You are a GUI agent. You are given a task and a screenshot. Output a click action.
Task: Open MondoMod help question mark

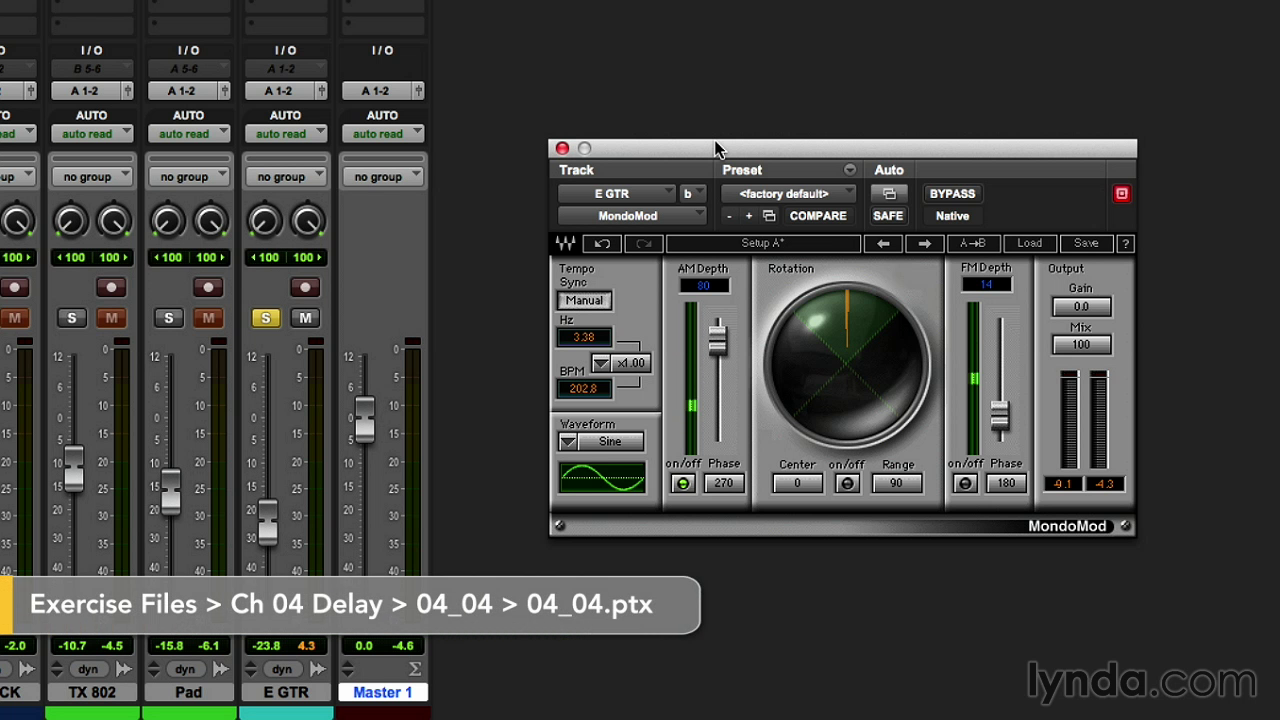1125,243
